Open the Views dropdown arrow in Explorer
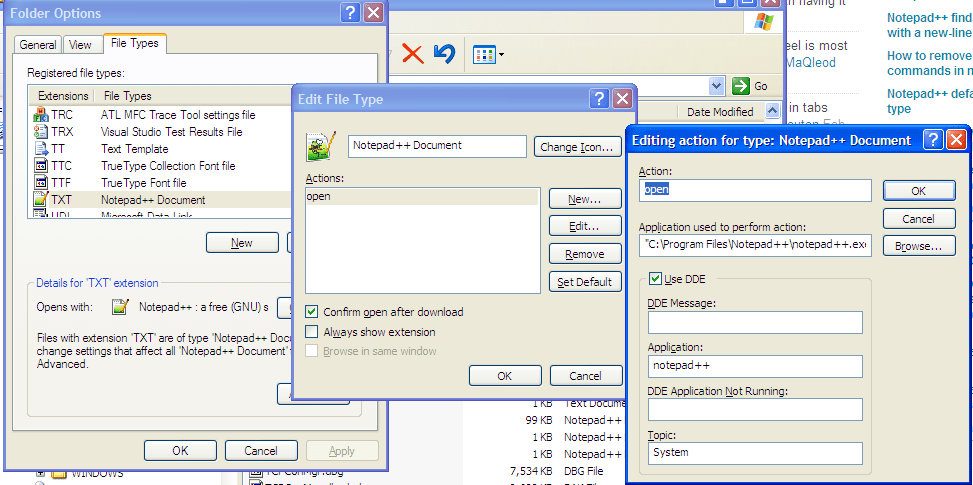Image resolution: width=973 pixels, height=485 pixels. [501, 55]
